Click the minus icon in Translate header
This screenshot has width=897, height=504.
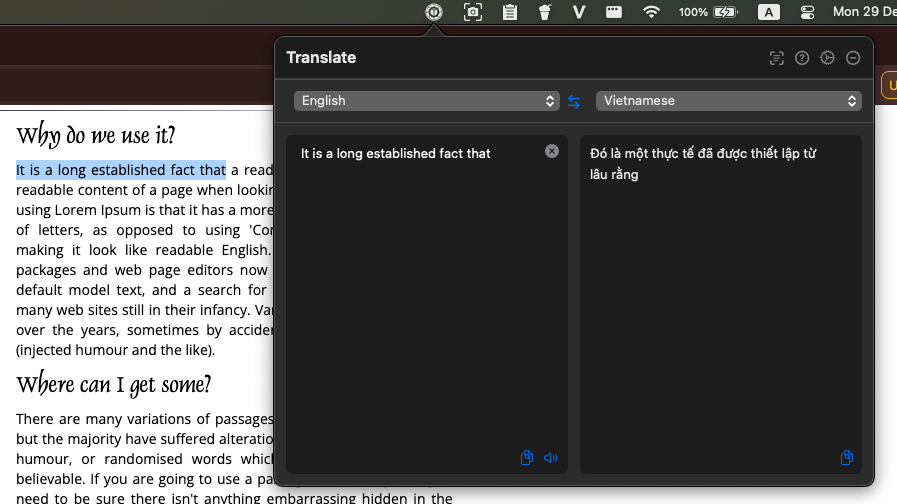point(853,58)
